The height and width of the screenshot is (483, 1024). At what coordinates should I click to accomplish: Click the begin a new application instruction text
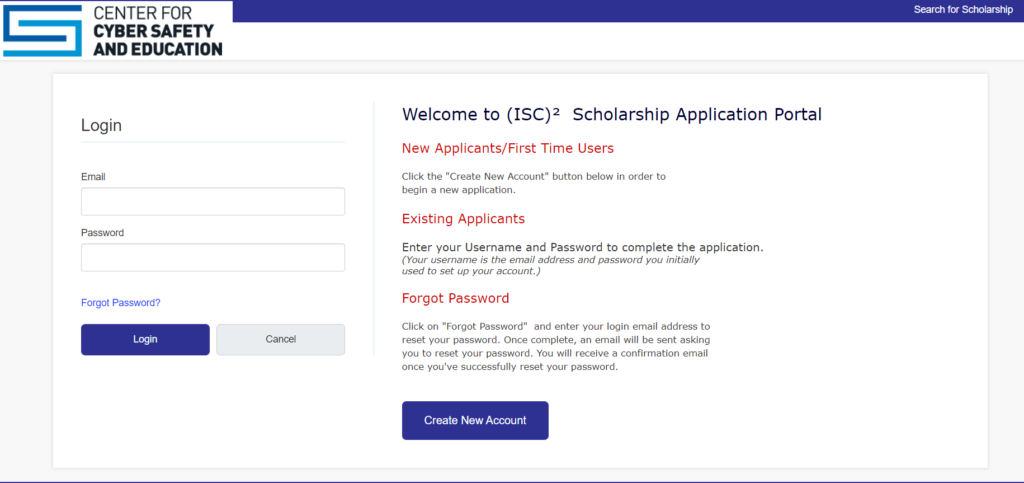(534, 183)
